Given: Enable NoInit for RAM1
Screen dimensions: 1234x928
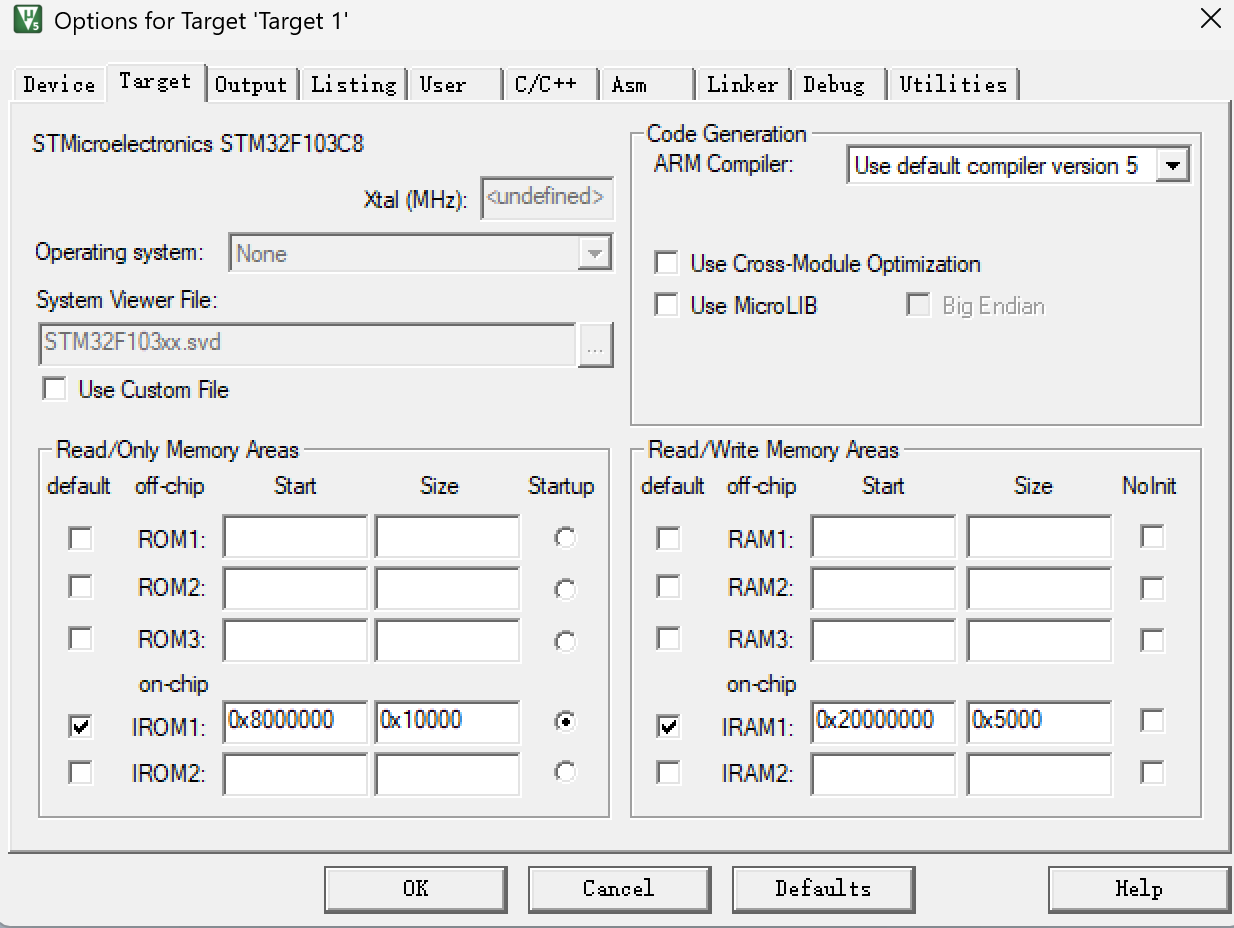Looking at the screenshot, I should click(1152, 537).
